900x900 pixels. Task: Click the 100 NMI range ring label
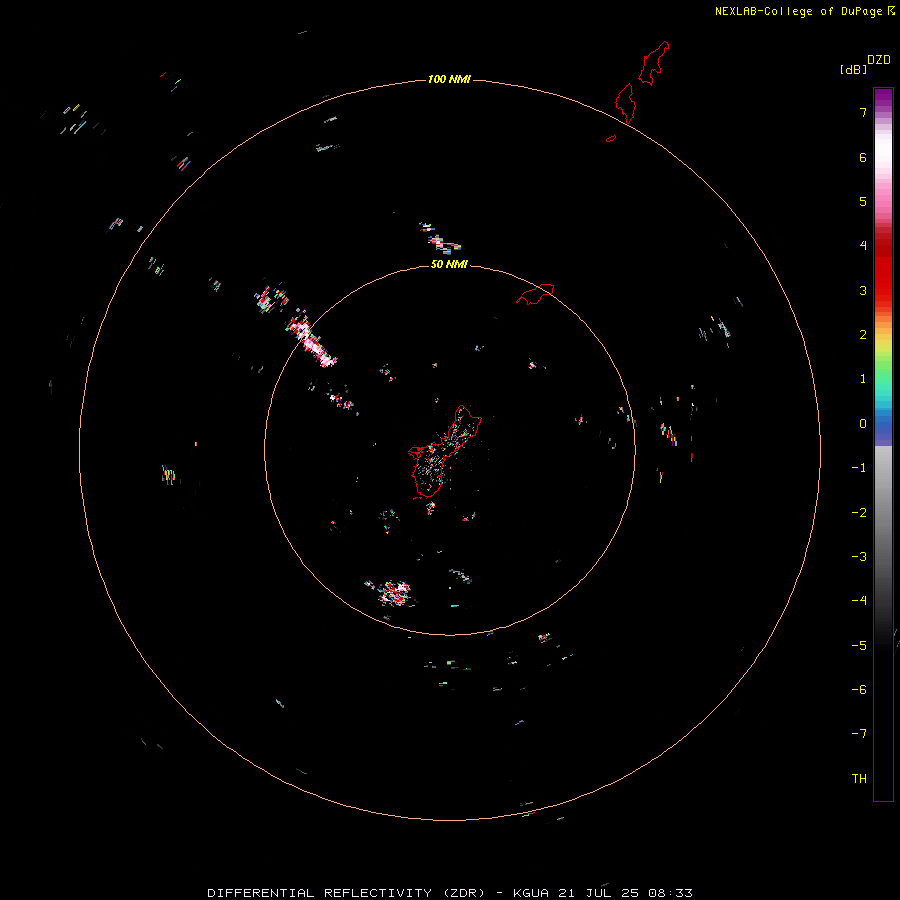point(449,79)
